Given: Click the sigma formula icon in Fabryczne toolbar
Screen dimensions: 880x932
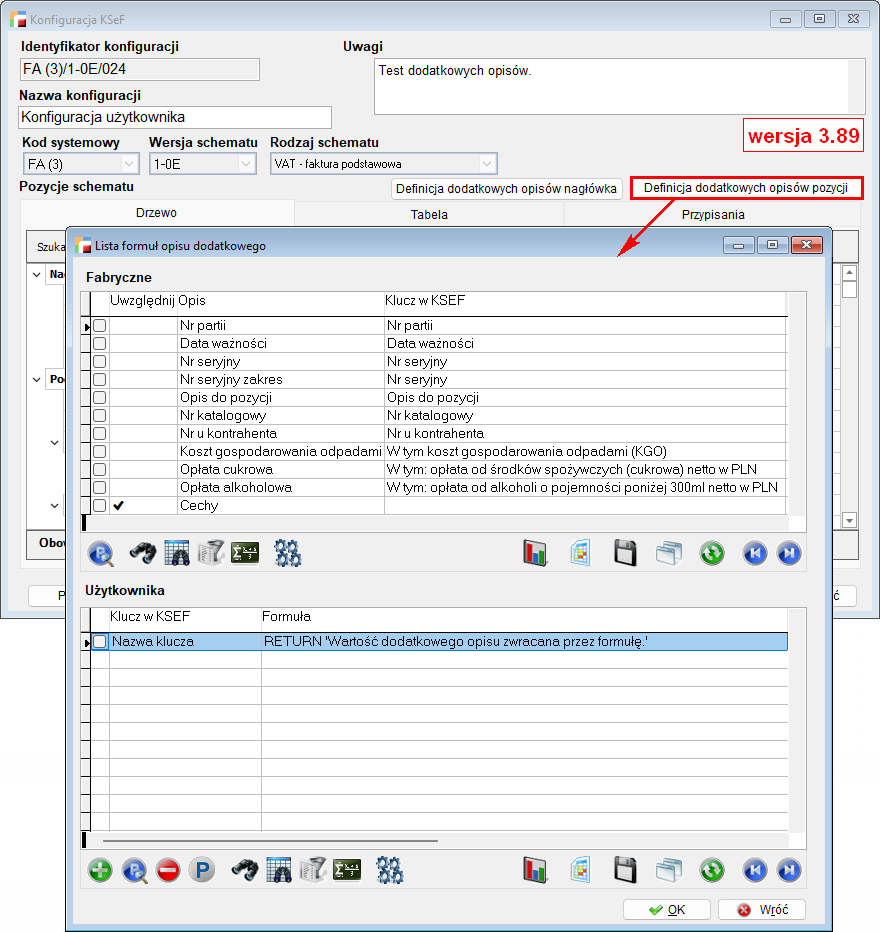Looking at the screenshot, I should (x=245, y=553).
